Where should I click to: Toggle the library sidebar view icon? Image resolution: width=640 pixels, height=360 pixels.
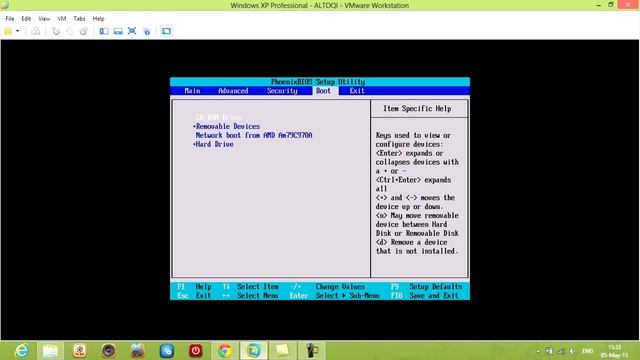(x=104, y=31)
